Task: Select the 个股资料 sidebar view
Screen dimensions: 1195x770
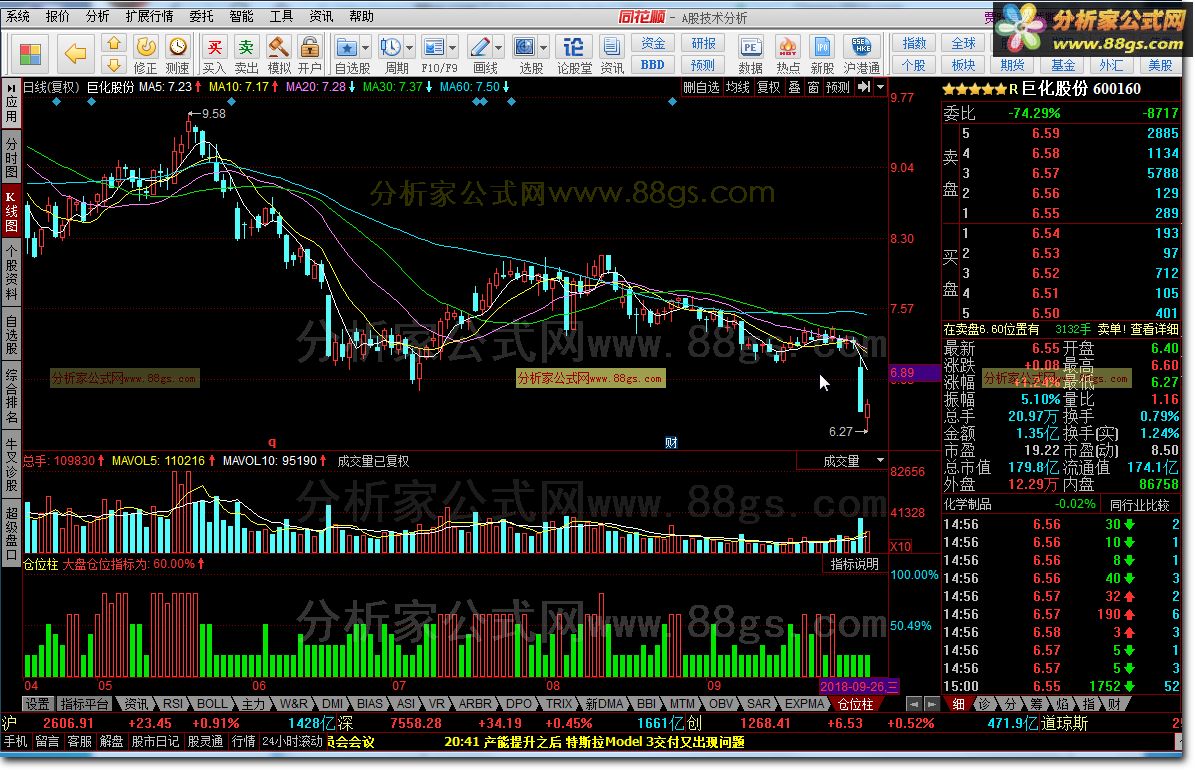Action: pos(11,272)
